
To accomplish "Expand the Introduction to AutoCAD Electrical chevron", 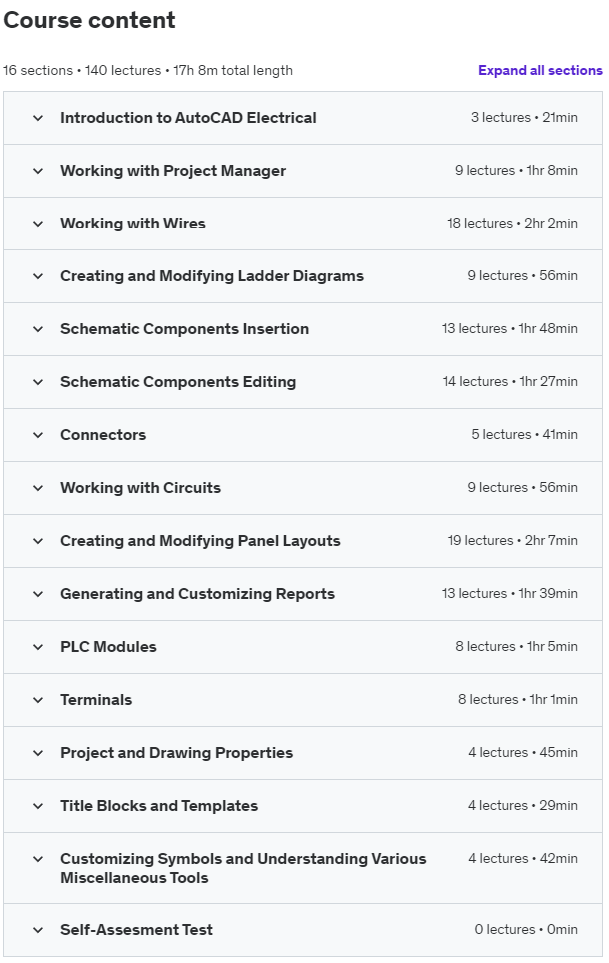I will point(38,118).
